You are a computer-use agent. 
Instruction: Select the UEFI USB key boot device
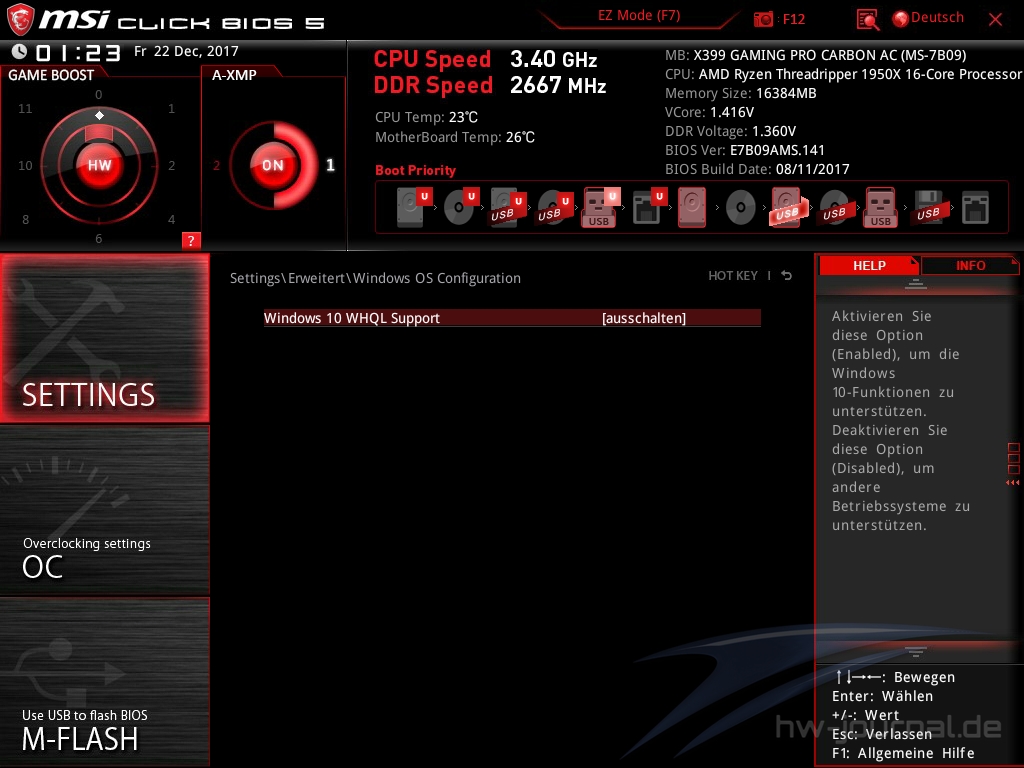(x=601, y=207)
